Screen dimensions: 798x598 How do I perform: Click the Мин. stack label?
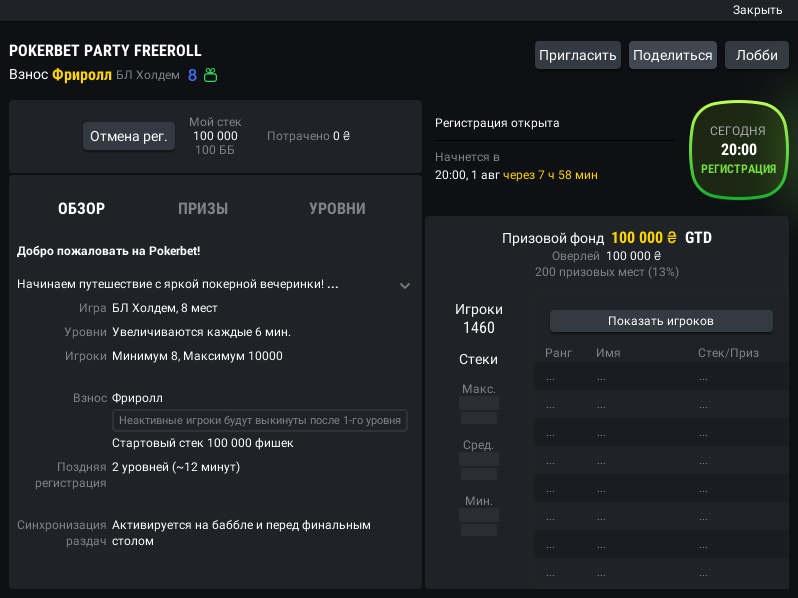(x=479, y=501)
